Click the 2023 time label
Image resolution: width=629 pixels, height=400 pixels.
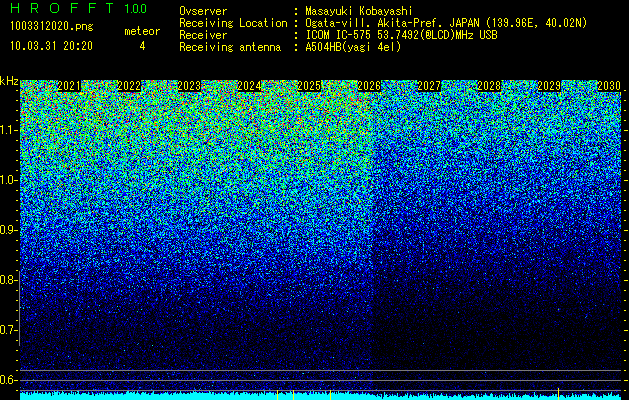pos(189,86)
